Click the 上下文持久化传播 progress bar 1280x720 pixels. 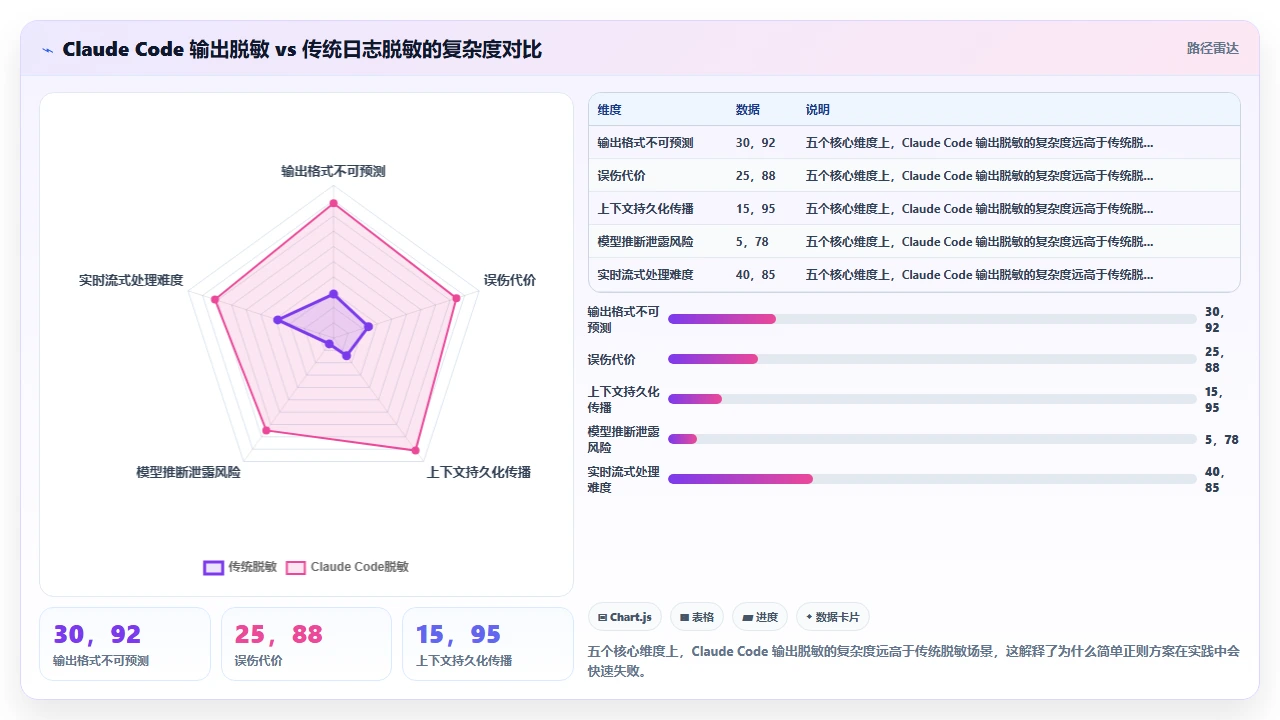pos(932,399)
